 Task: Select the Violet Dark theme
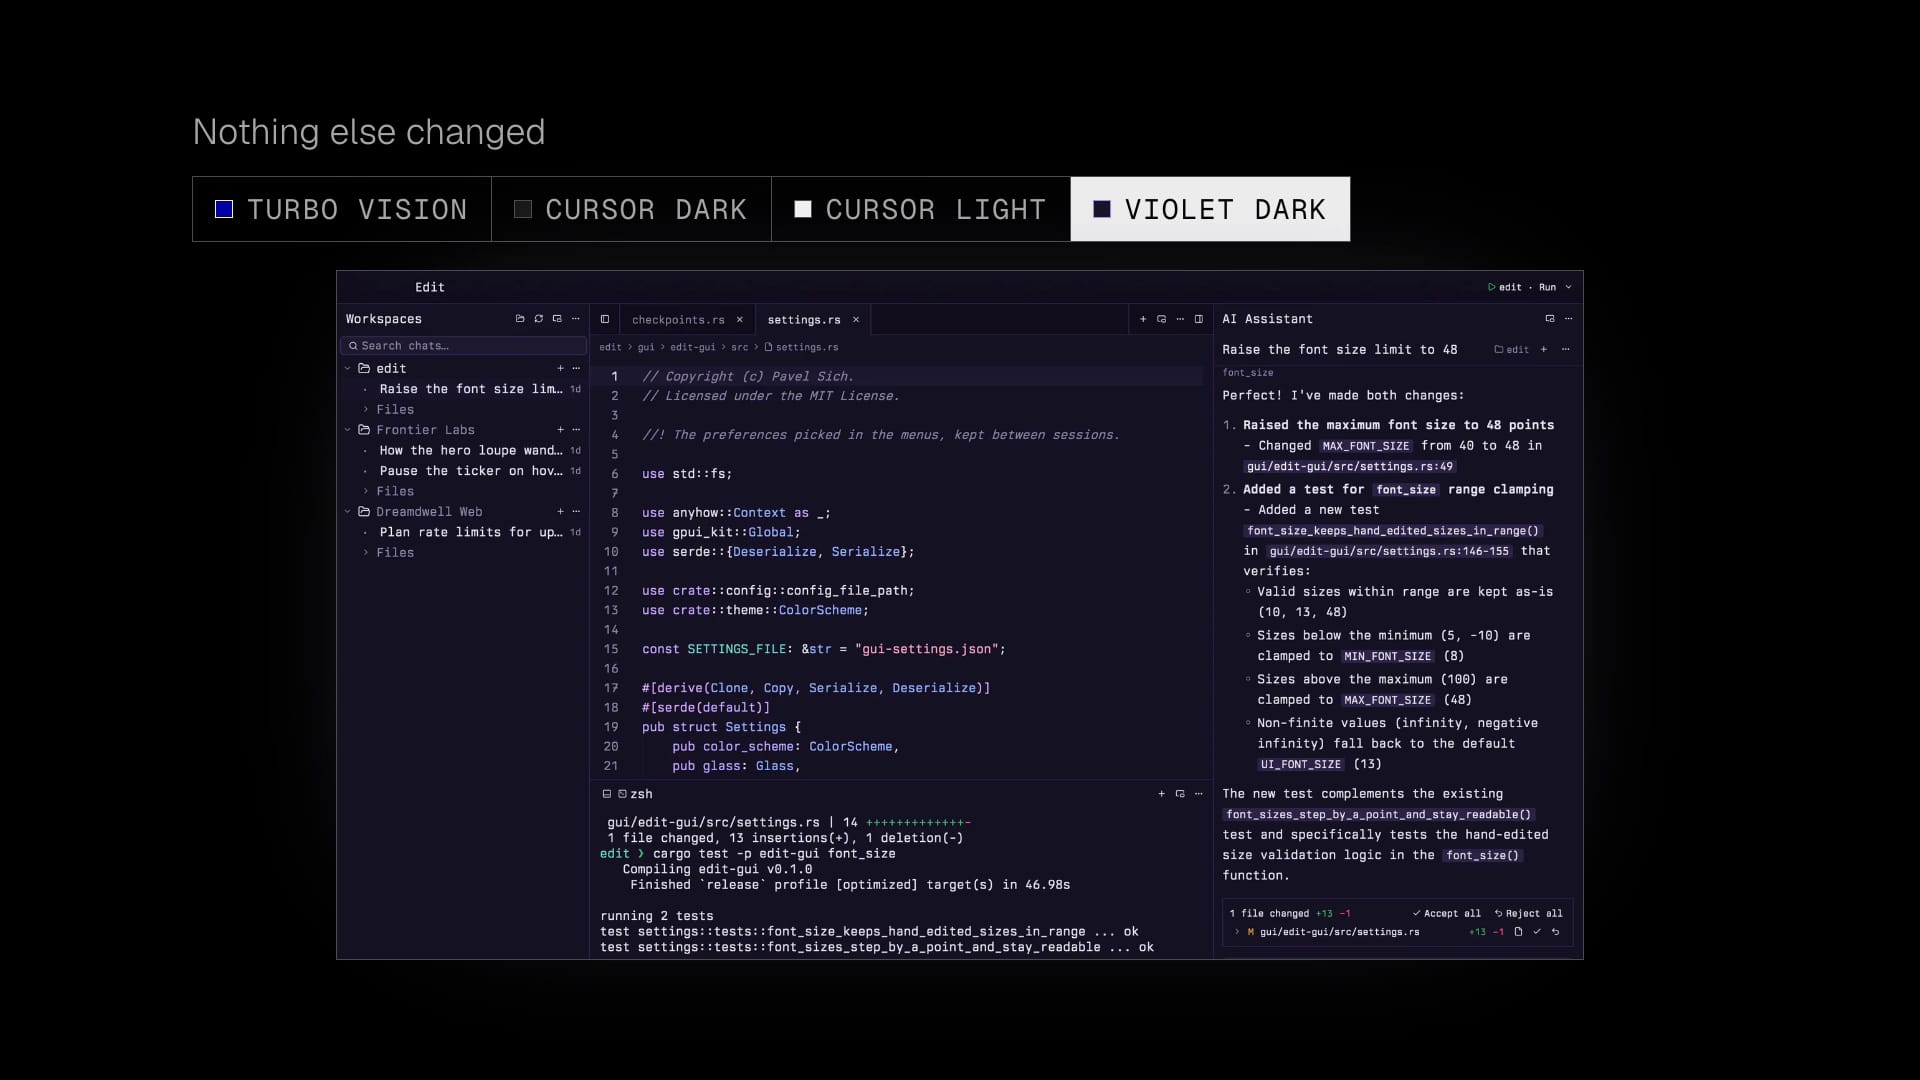1210,209
